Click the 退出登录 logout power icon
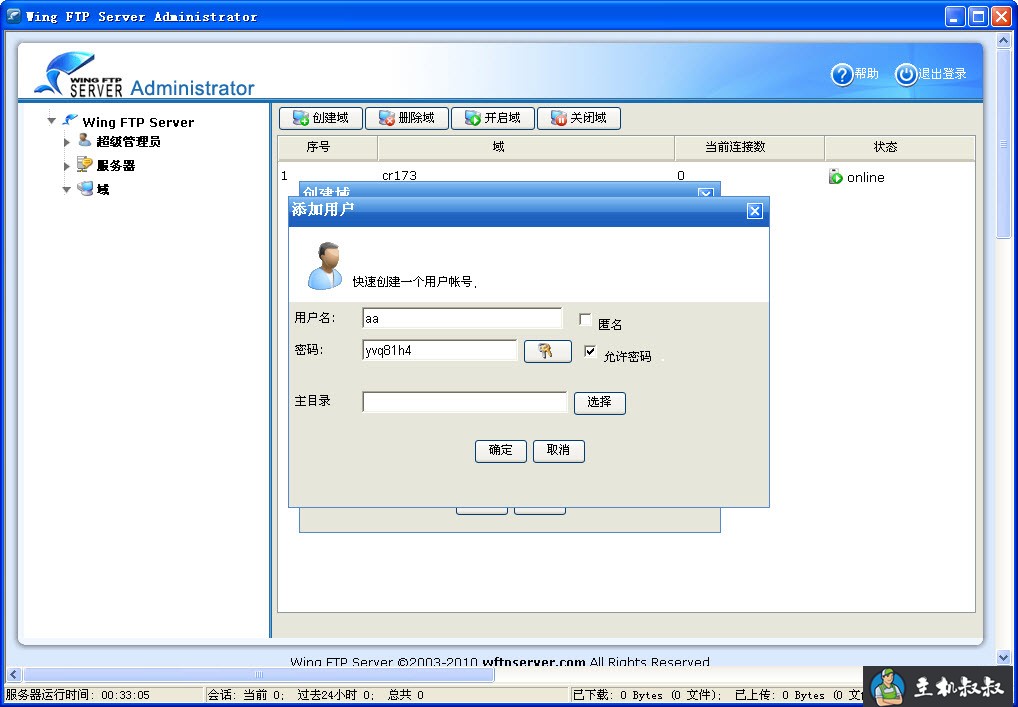The width and height of the screenshot is (1018, 707). tap(906, 75)
